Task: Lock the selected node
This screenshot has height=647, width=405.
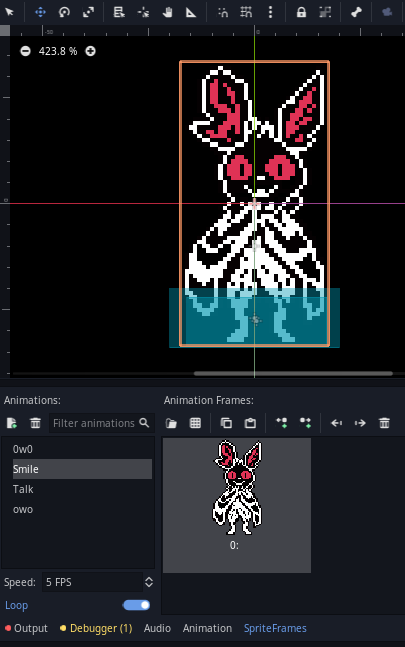Action: pyautogui.click(x=301, y=12)
